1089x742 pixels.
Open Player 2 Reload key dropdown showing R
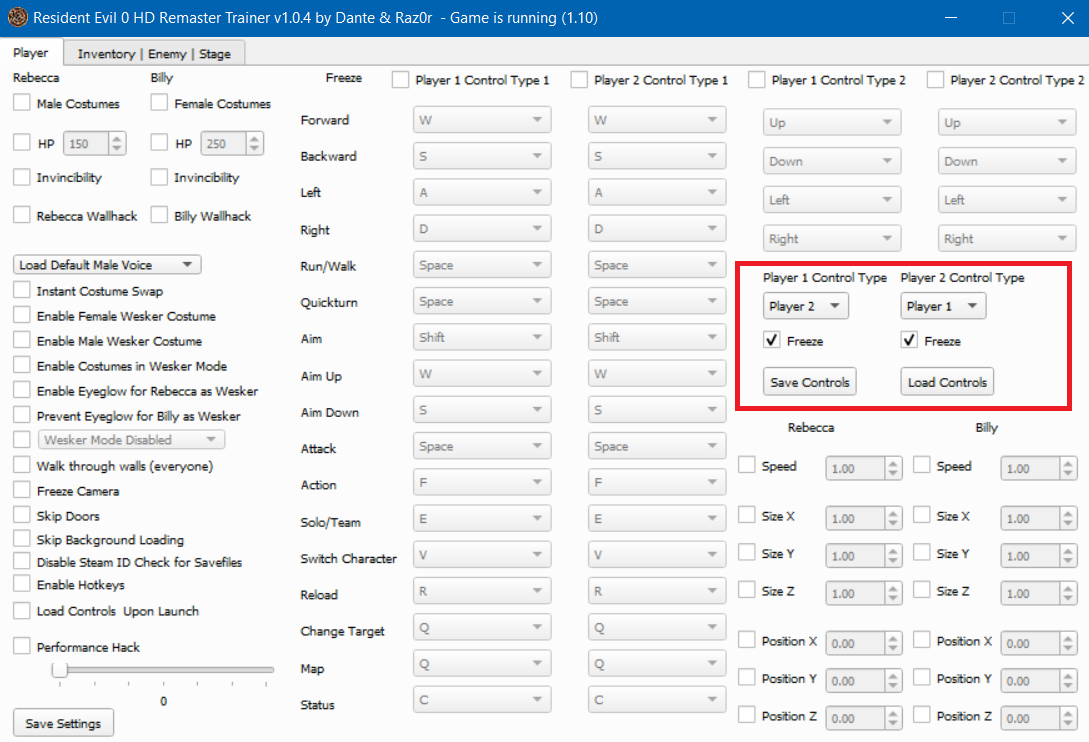point(657,591)
